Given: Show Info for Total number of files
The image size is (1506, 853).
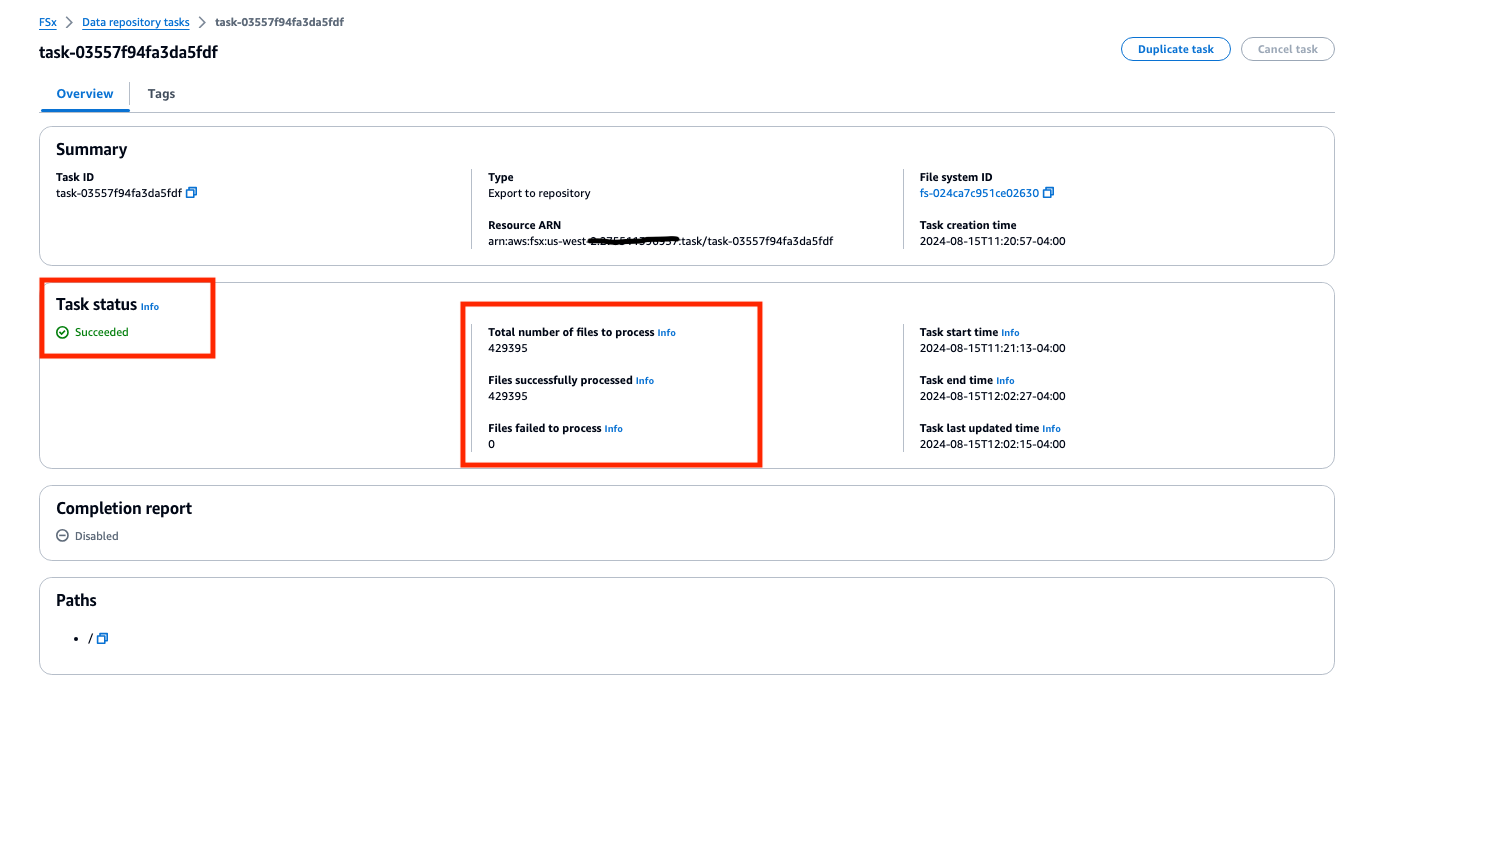Looking at the screenshot, I should (x=666, y=333).
